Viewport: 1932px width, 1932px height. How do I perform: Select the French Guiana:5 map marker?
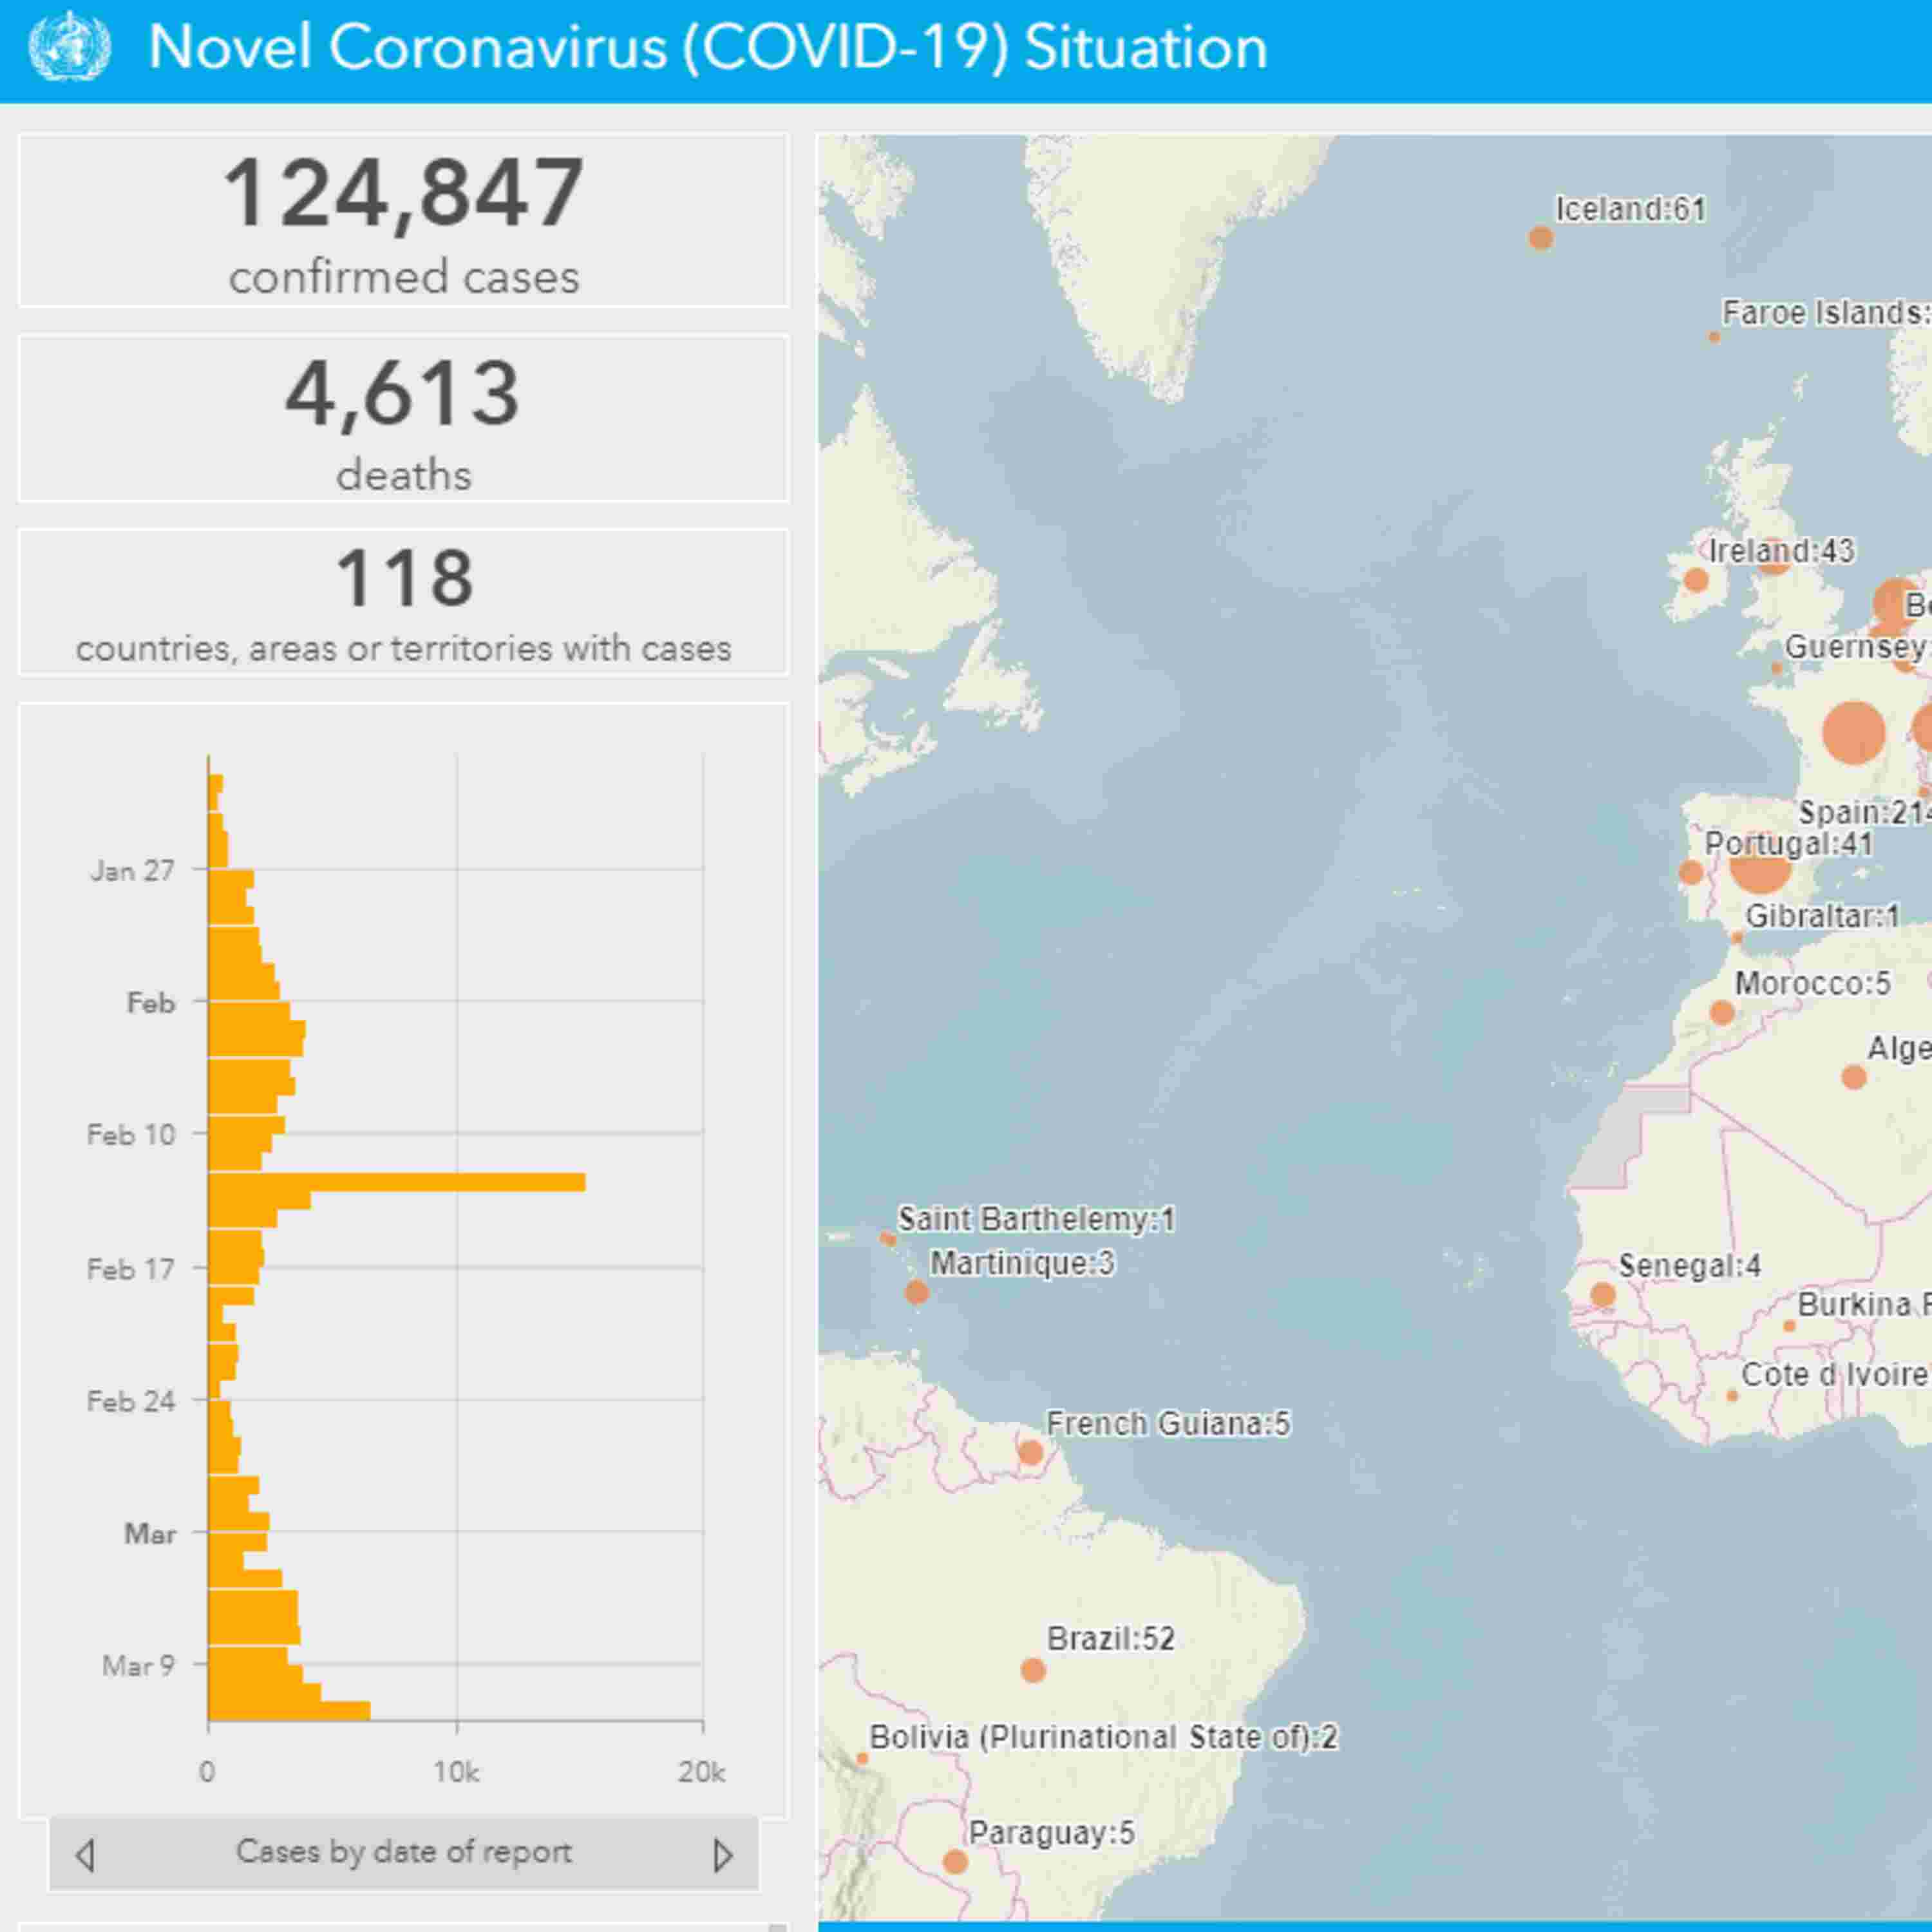(x=1030, y=1452)
